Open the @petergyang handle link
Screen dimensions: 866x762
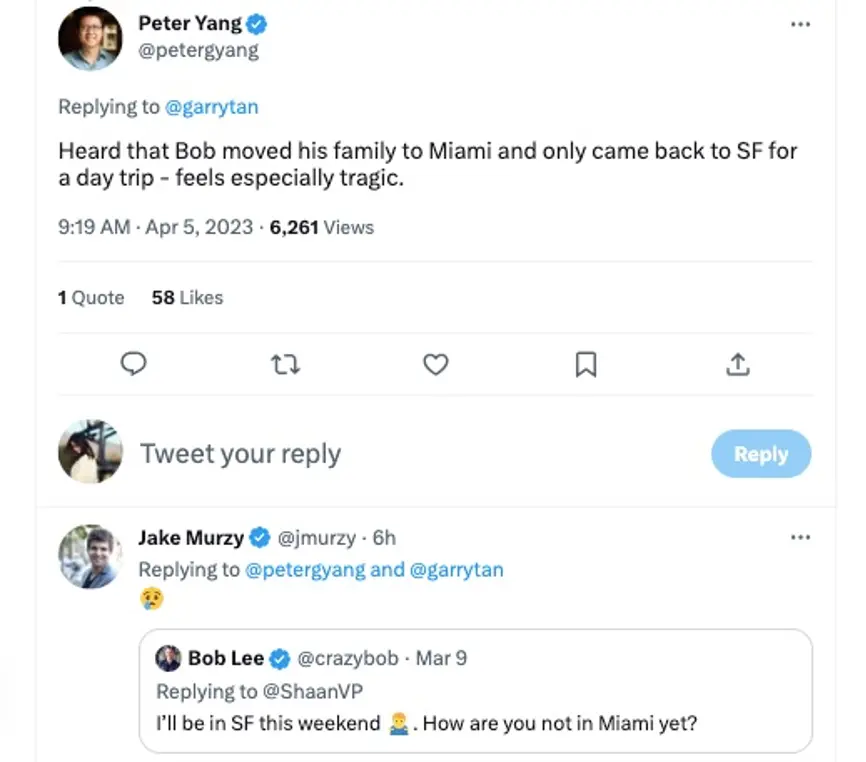pyautogui.click(x=198, y=50)
